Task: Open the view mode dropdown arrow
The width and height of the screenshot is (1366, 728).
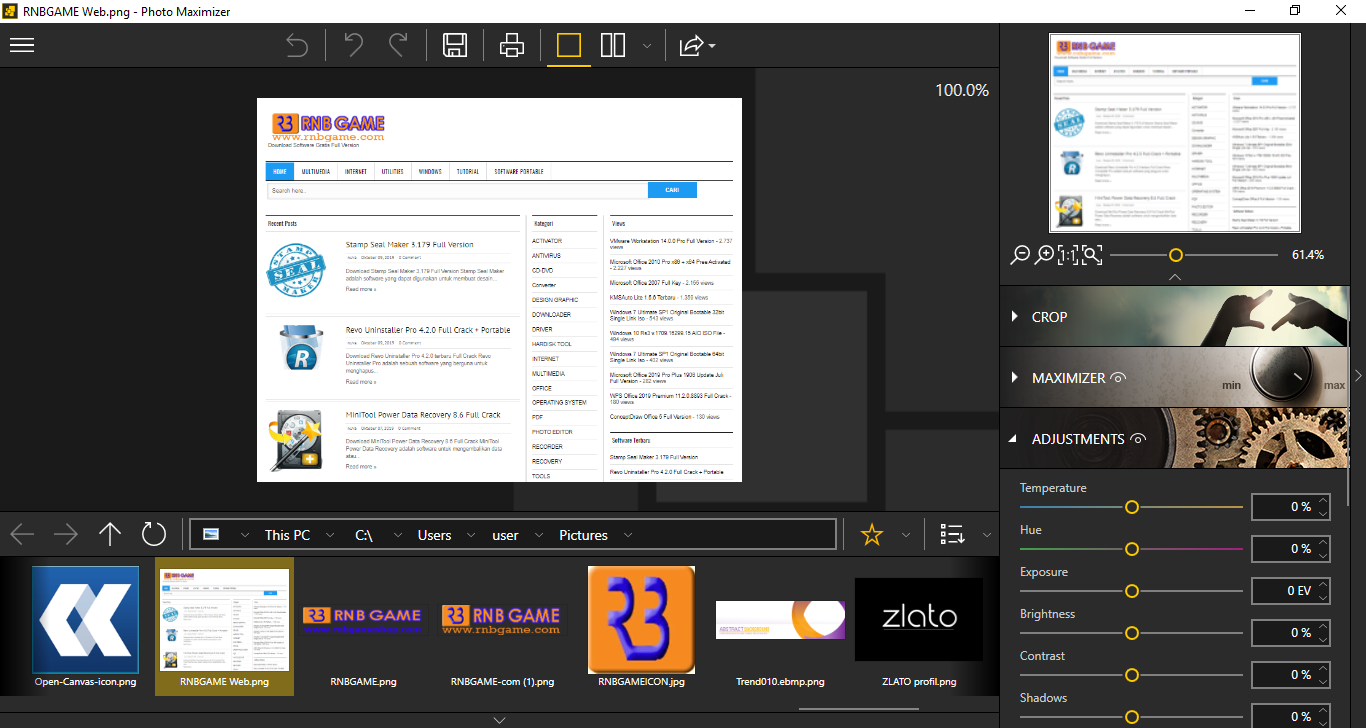Action: [647, 46]
